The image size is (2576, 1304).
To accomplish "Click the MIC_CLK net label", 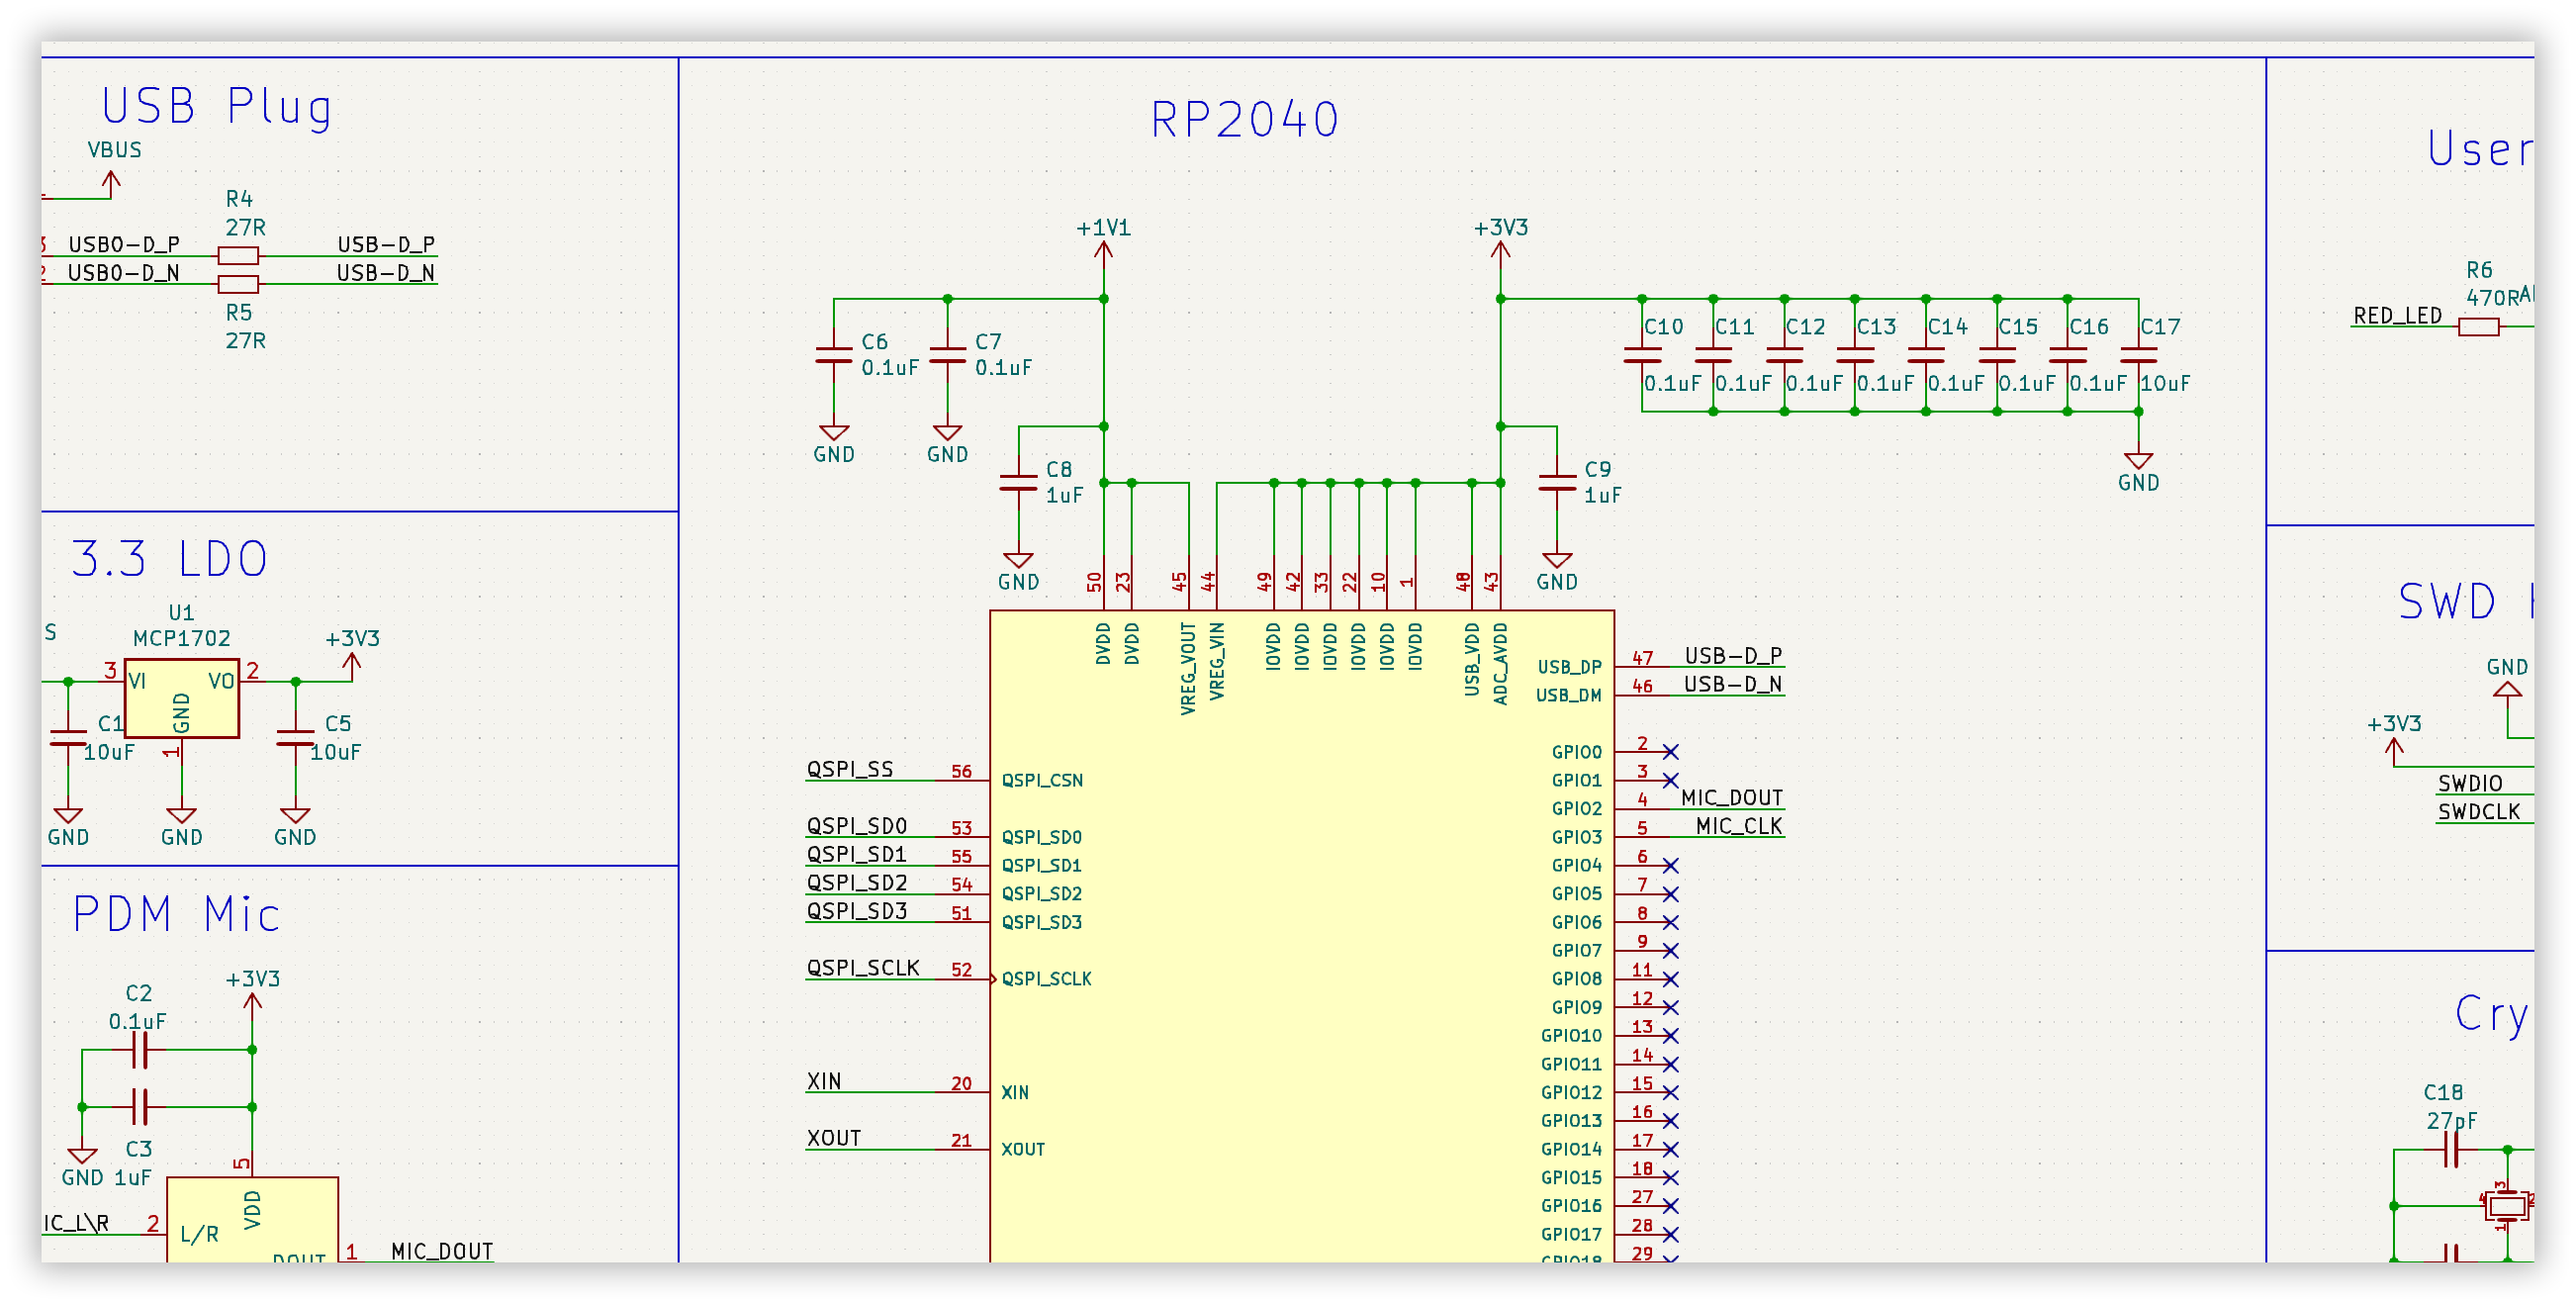I will pyautogui.click(x=1739, y=825).
